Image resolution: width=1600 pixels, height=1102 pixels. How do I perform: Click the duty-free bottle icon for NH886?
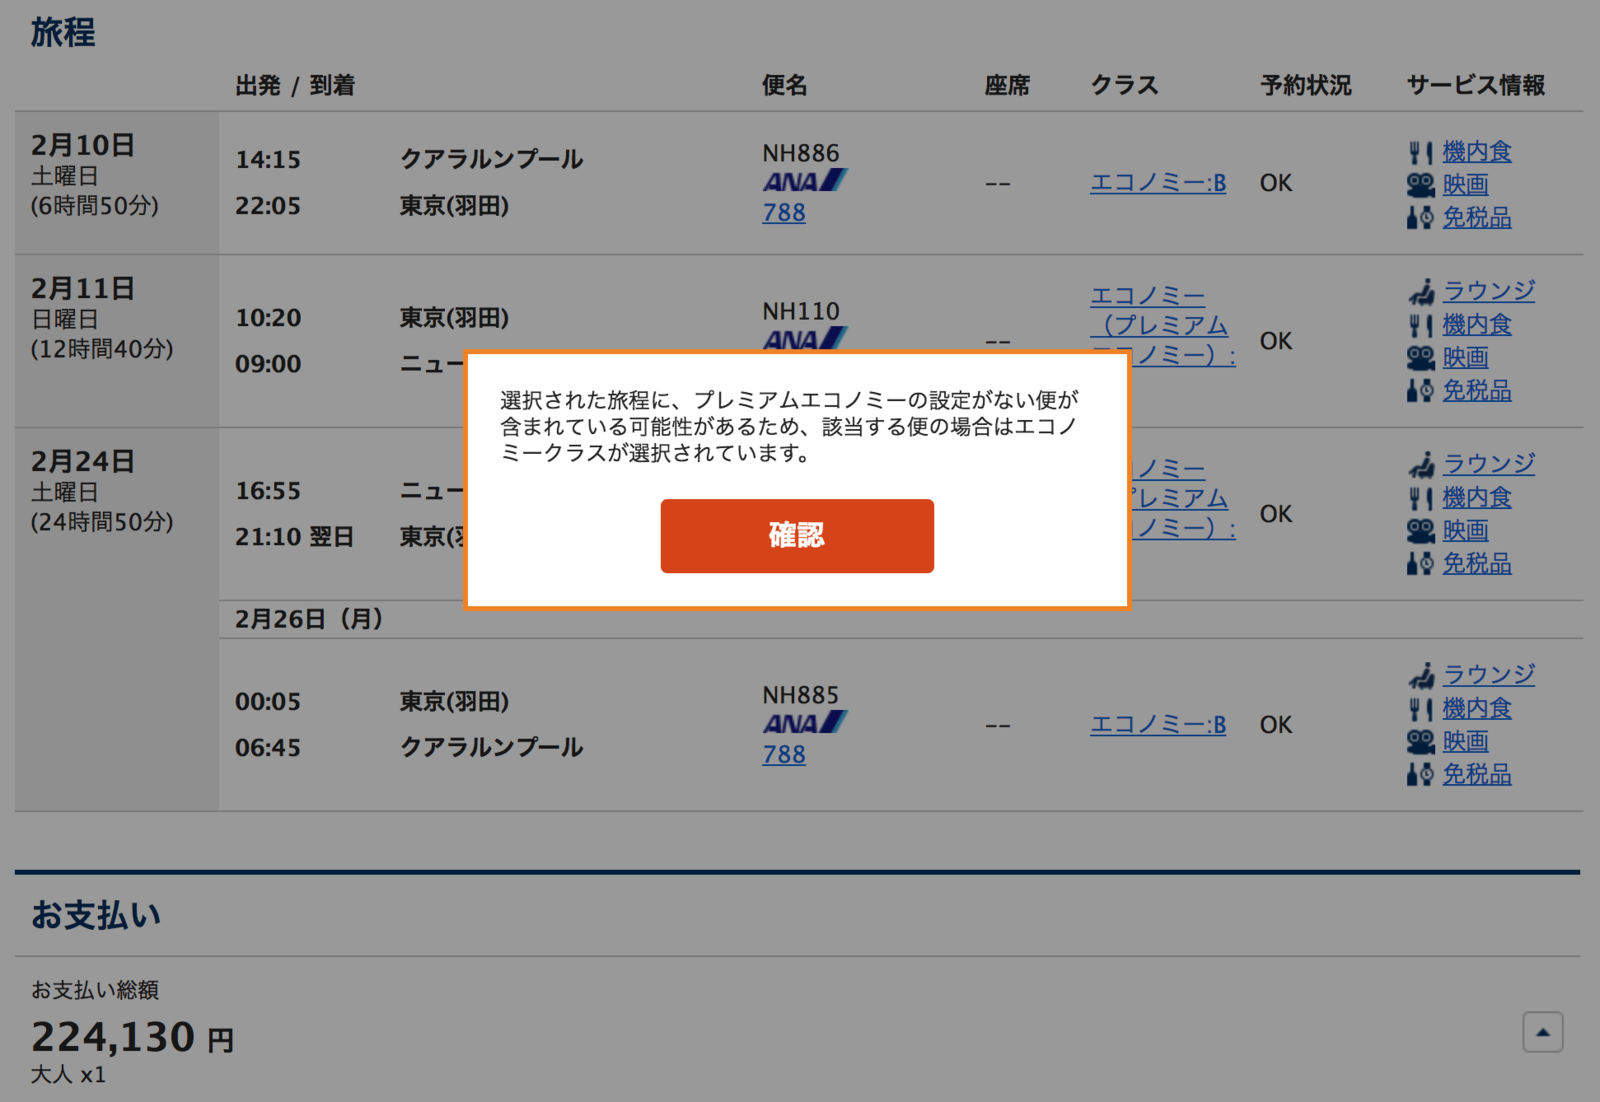[1420, 218]
